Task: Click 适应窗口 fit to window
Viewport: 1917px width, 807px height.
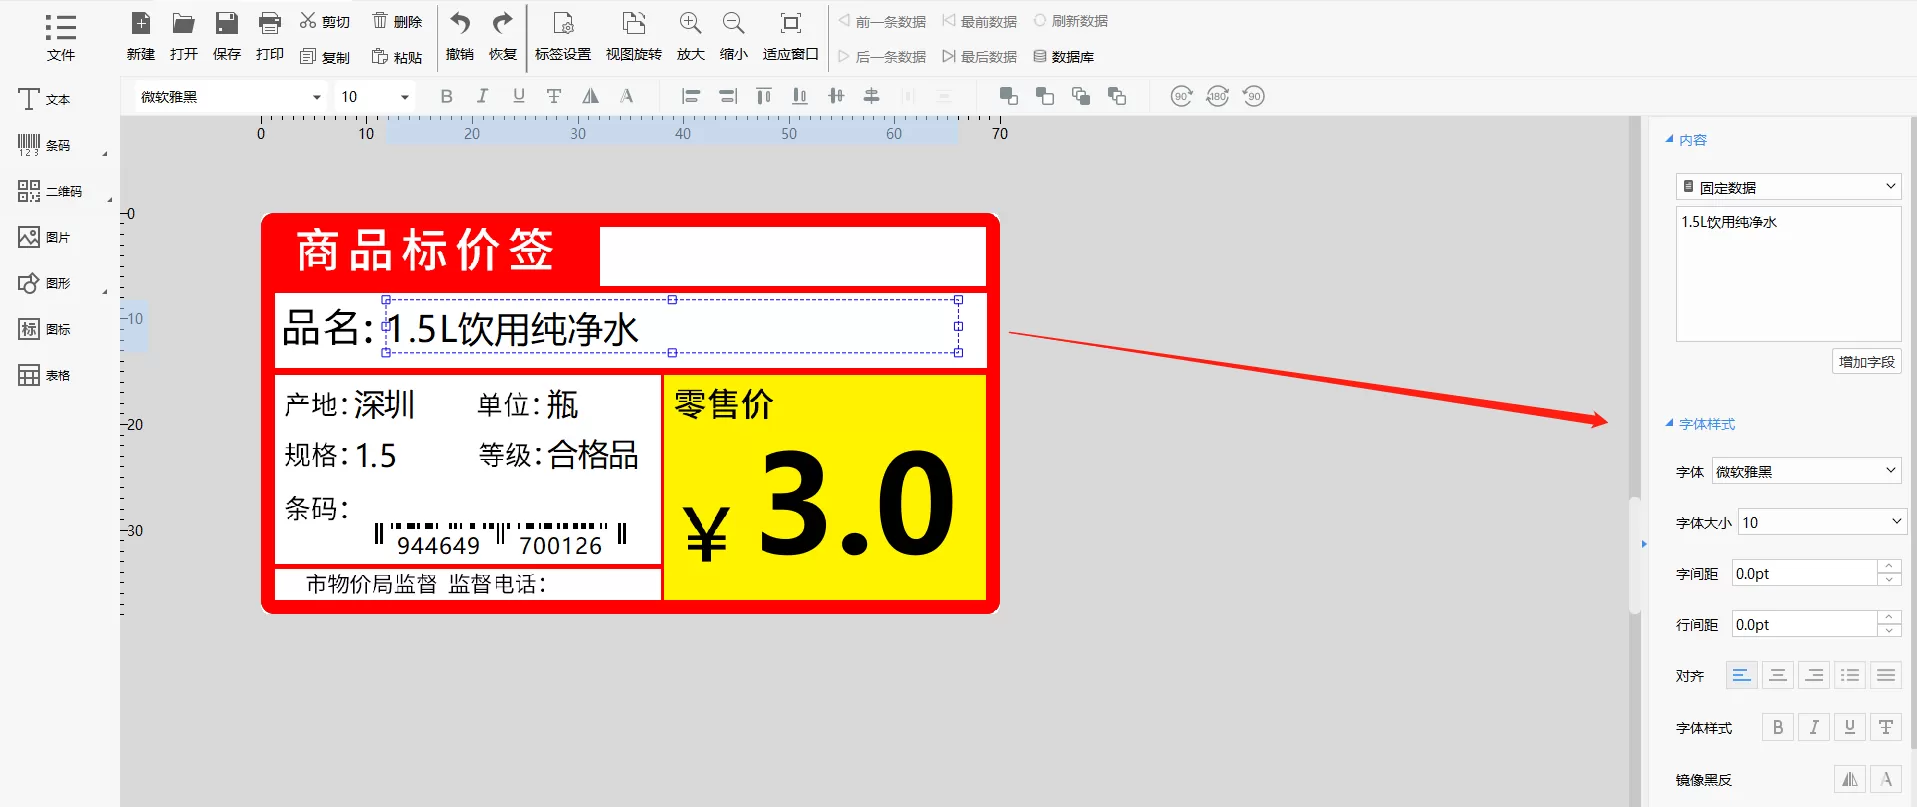Action: pyautogui.click(x=791, y=37)
